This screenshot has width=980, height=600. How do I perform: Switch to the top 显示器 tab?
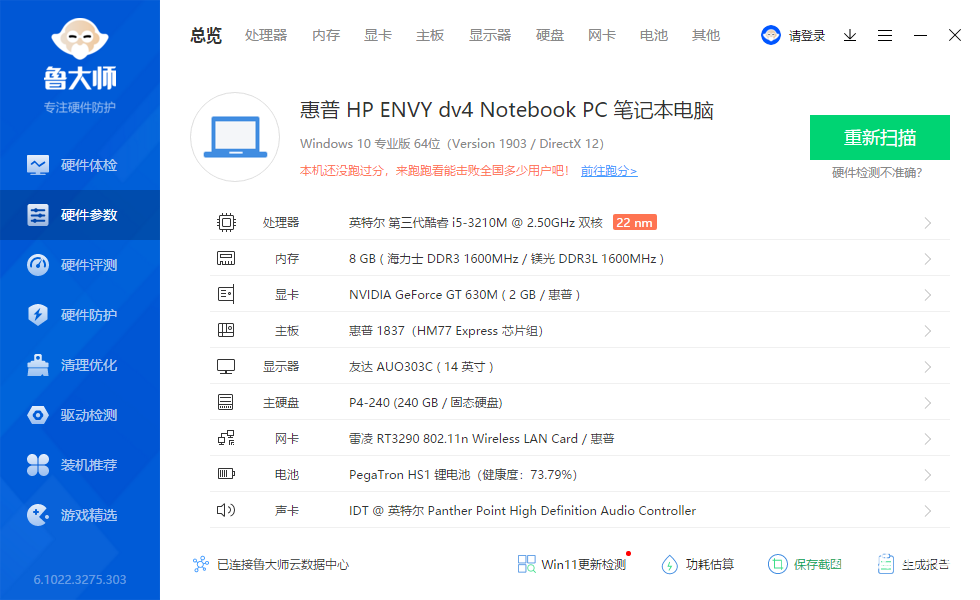coord(490,35)
